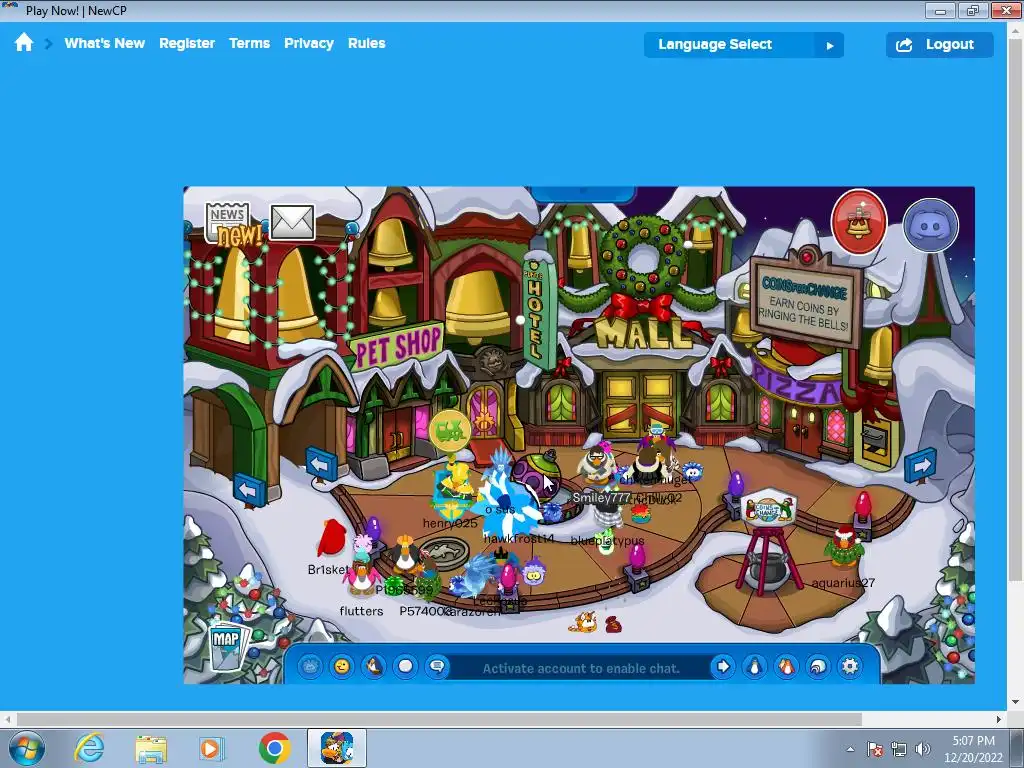Viewport: 1024px width, 768px height.
Task: Open the buddy list icon
Action: coord(786,666)
